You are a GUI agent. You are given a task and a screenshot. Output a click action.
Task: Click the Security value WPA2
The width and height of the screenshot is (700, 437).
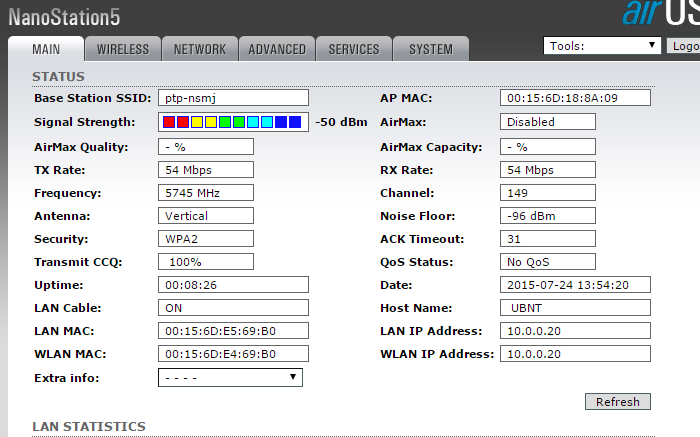[206, 239]
